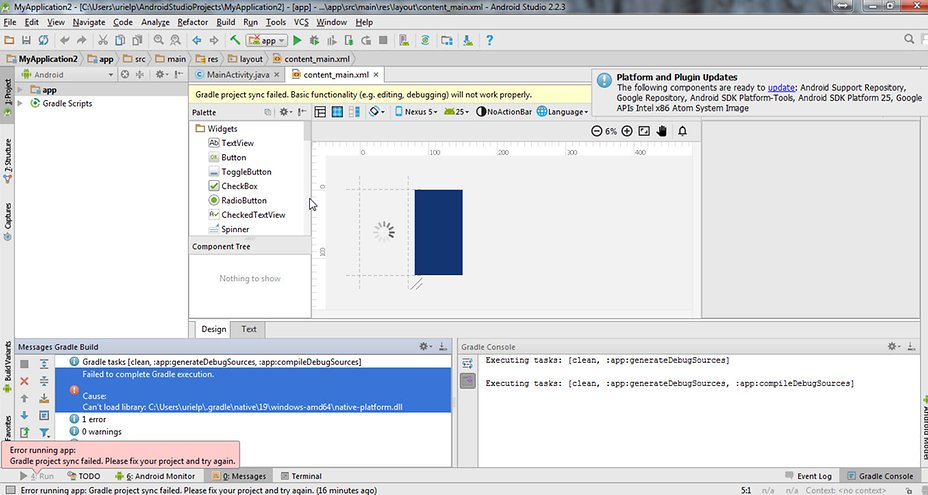
Task: Open the NoActionBar theme dropdown
Action: click(504, 111)
